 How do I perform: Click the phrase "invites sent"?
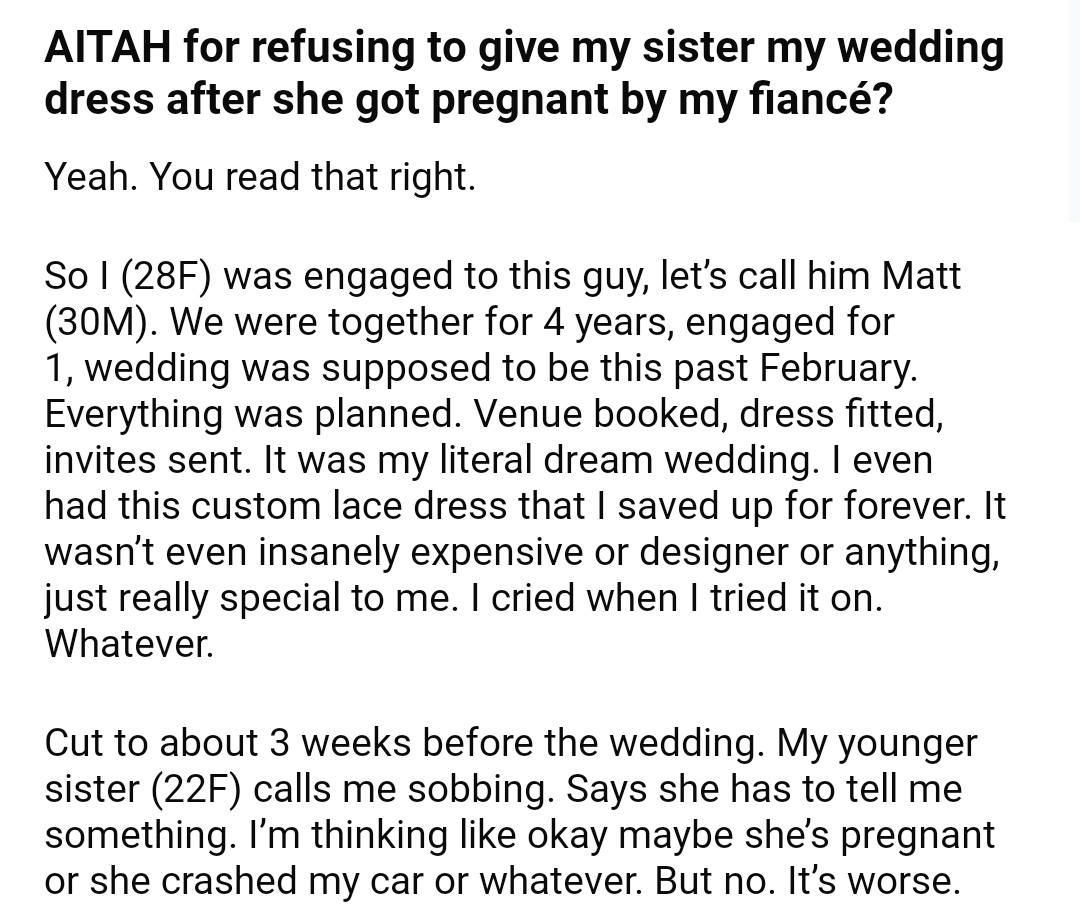(x=148, y=460)
